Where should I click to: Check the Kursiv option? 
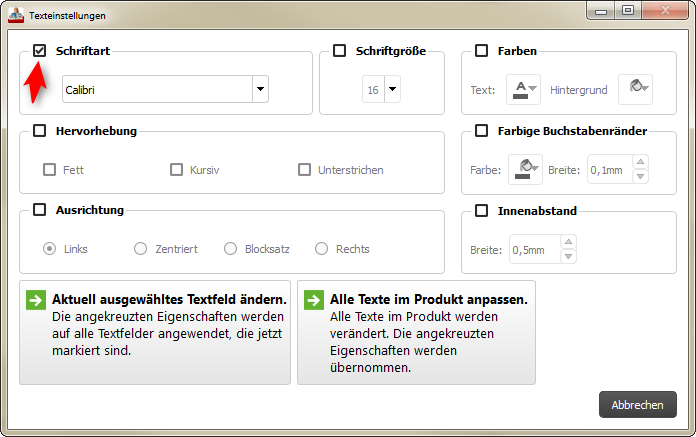177,170
